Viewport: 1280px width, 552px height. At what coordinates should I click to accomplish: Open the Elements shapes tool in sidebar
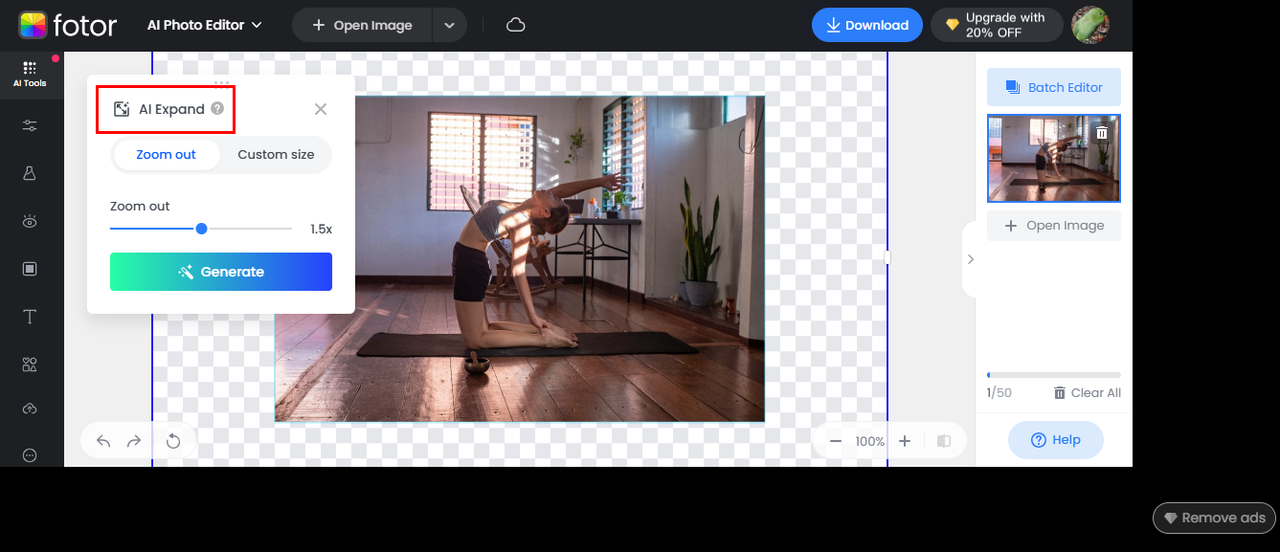(29, 365)
